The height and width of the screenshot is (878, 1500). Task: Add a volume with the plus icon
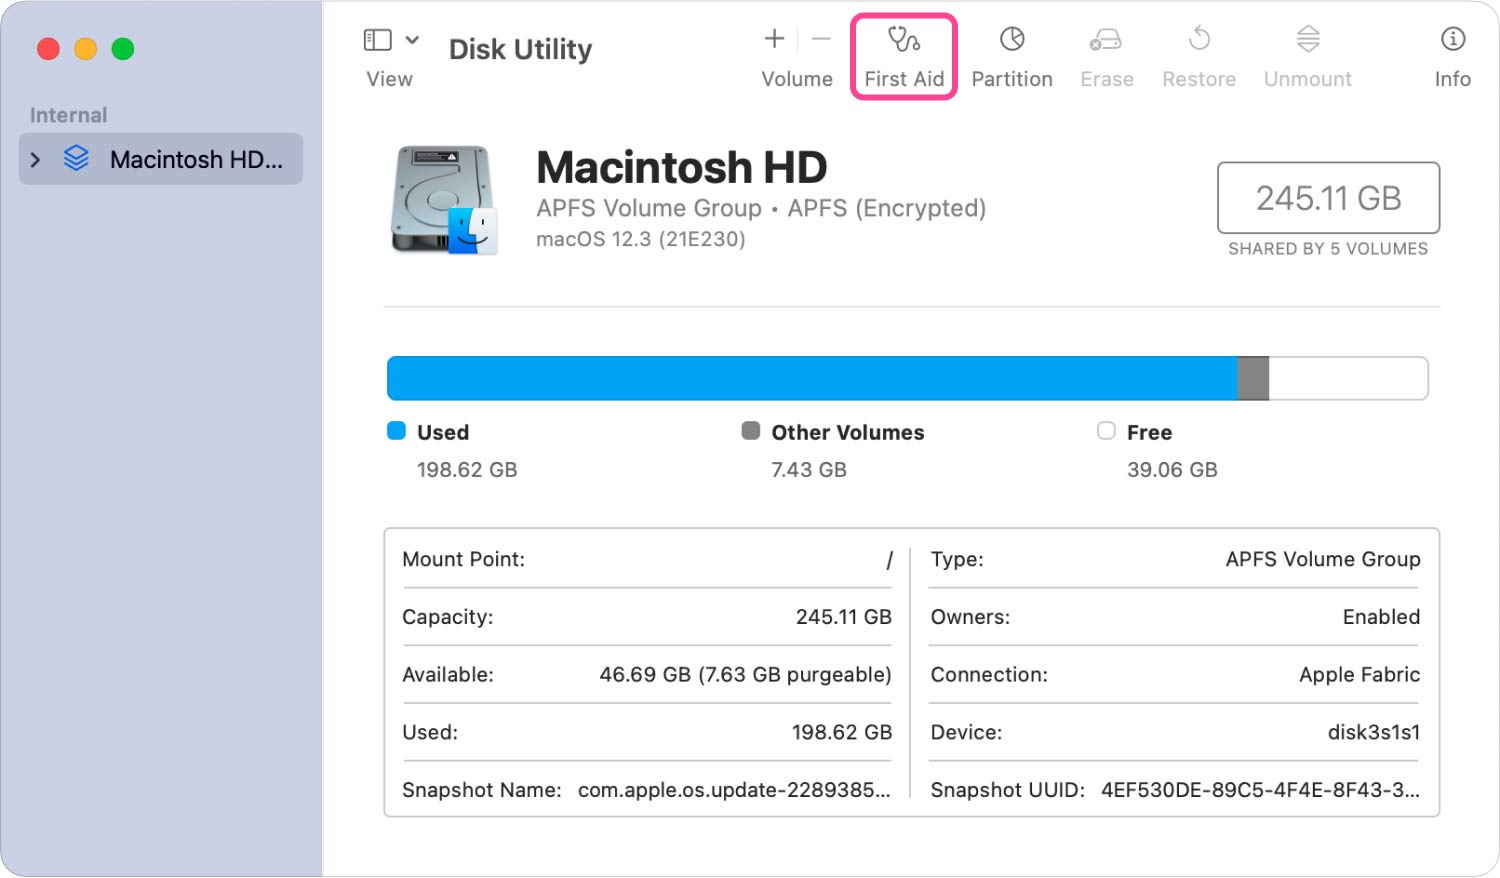774,39
